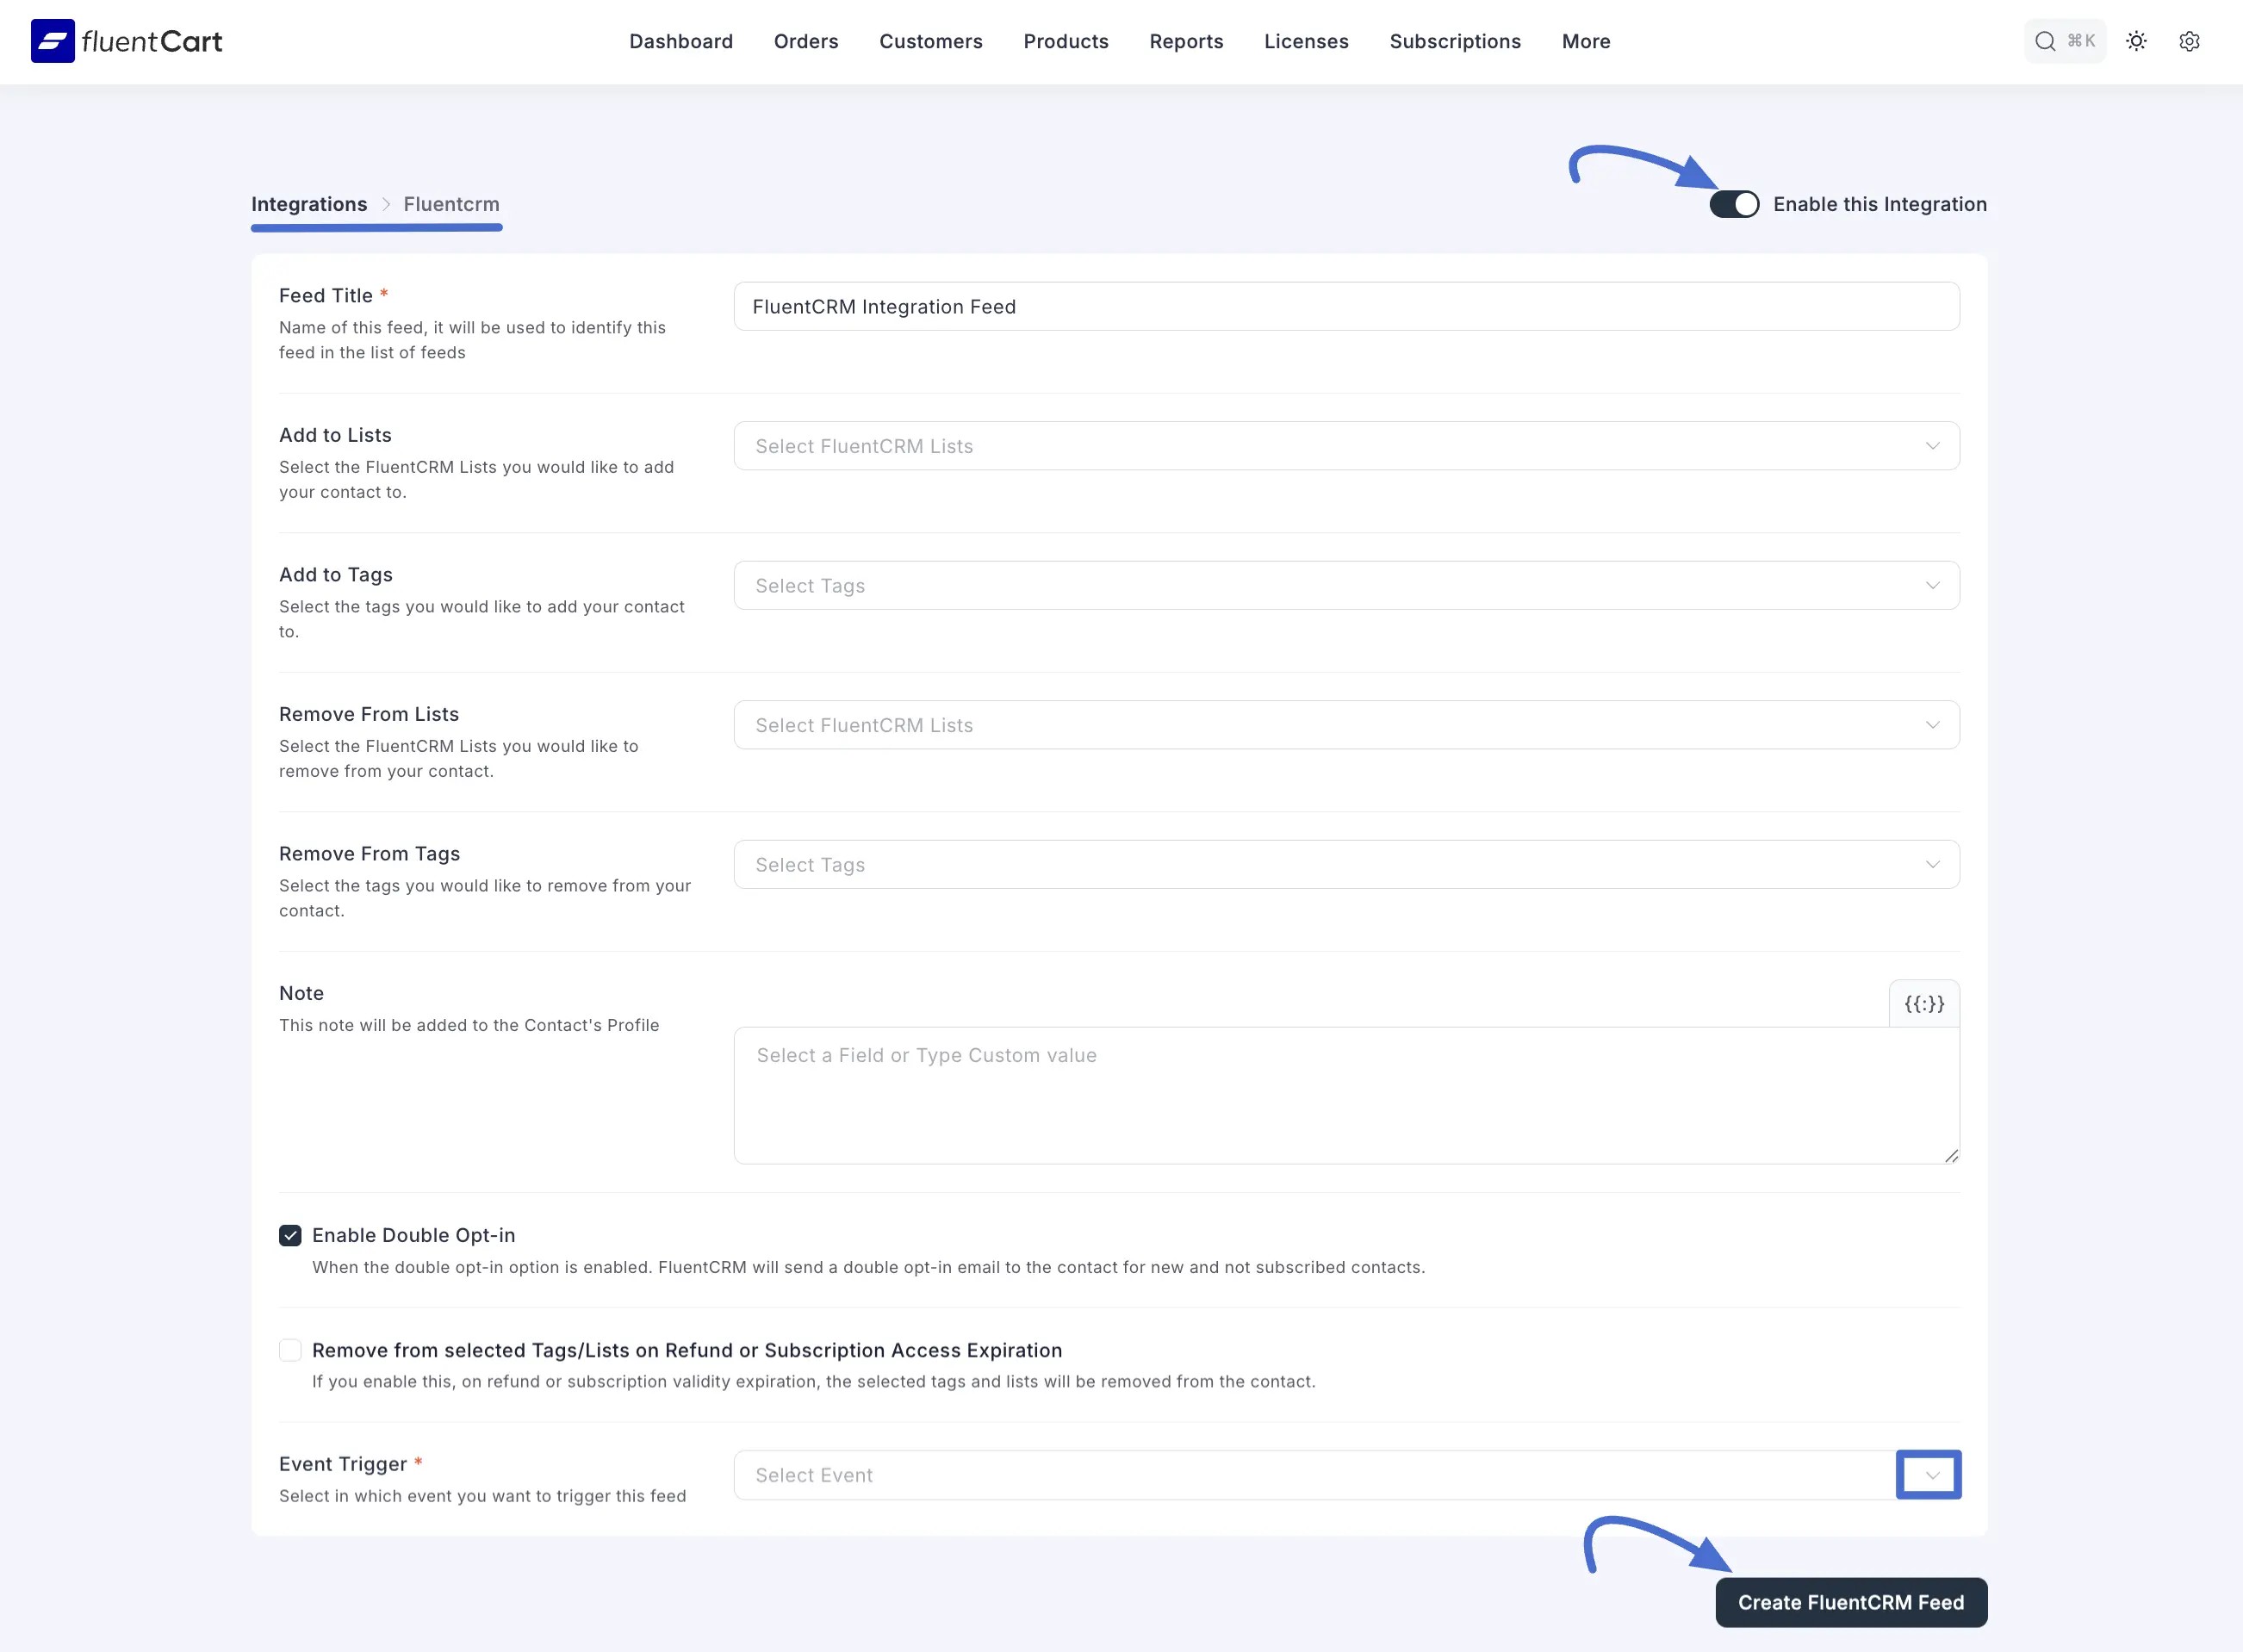Open the Products menu
Viewport: 2243px width, 1652px height.
(x=1066, y=41)
